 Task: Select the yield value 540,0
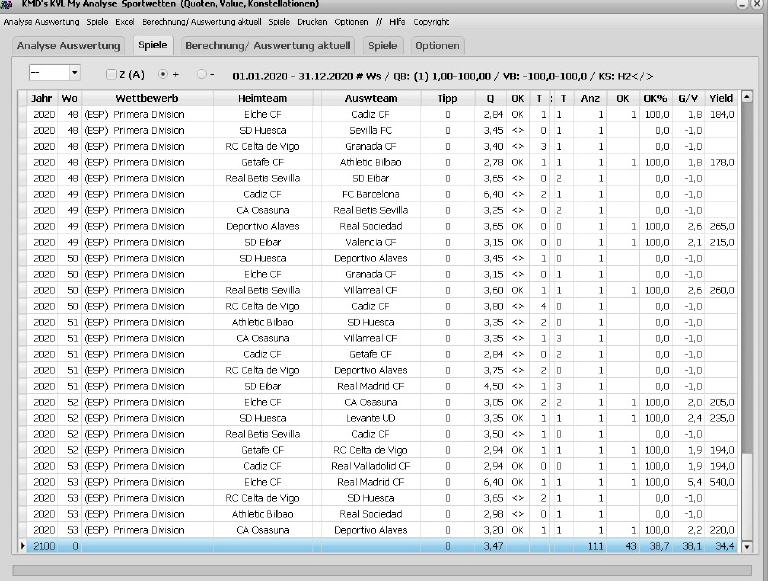[721, 483]
